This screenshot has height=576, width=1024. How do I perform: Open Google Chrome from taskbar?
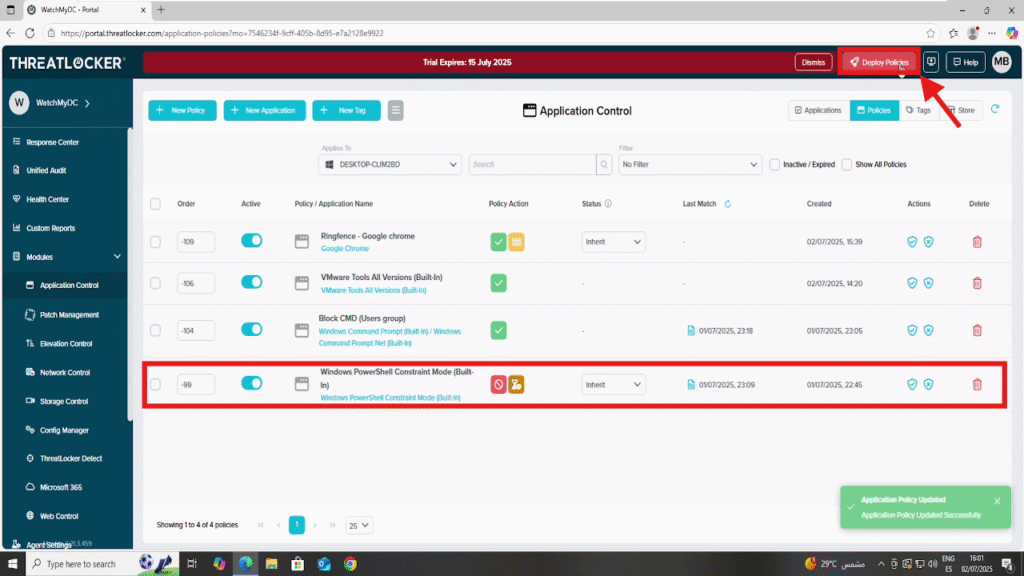pyautogui.click(x=351, y=564)
